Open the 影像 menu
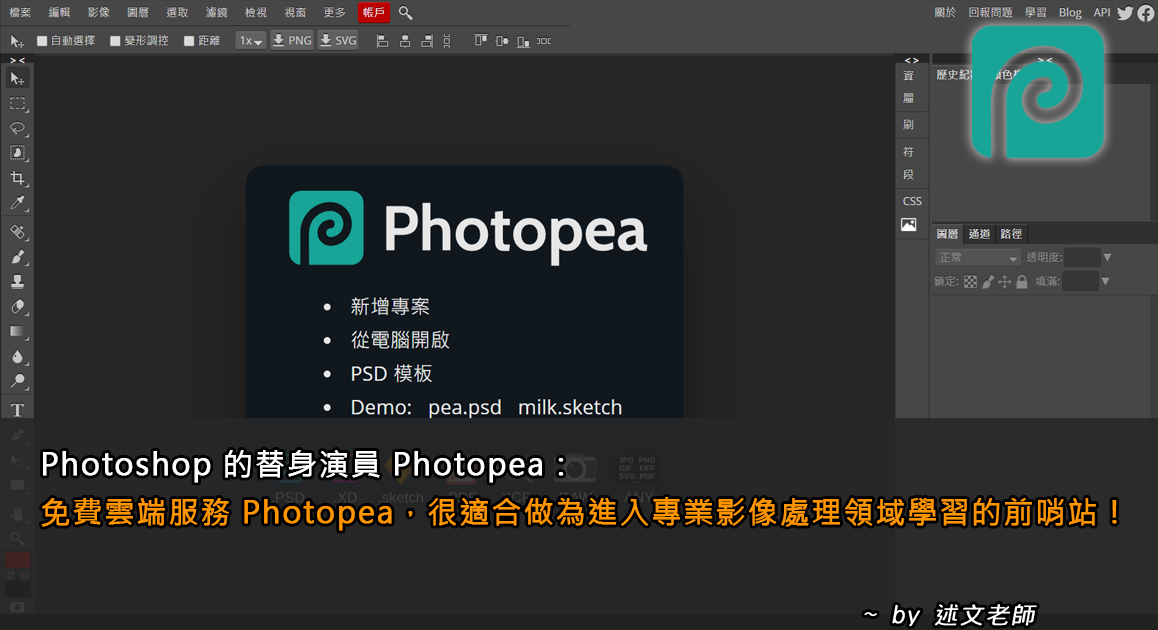Image resolution: width=1158 pixels, height=630 pixels. [98, 13]
